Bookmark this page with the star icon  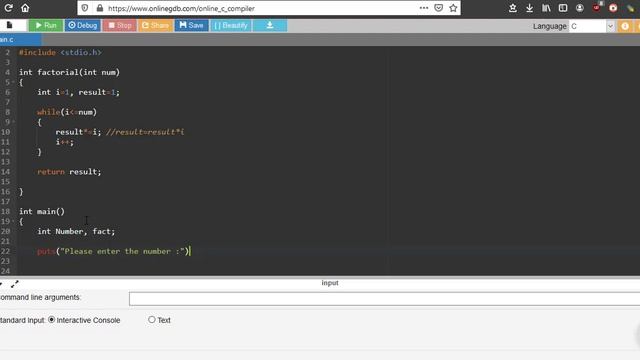click(453, 8)
